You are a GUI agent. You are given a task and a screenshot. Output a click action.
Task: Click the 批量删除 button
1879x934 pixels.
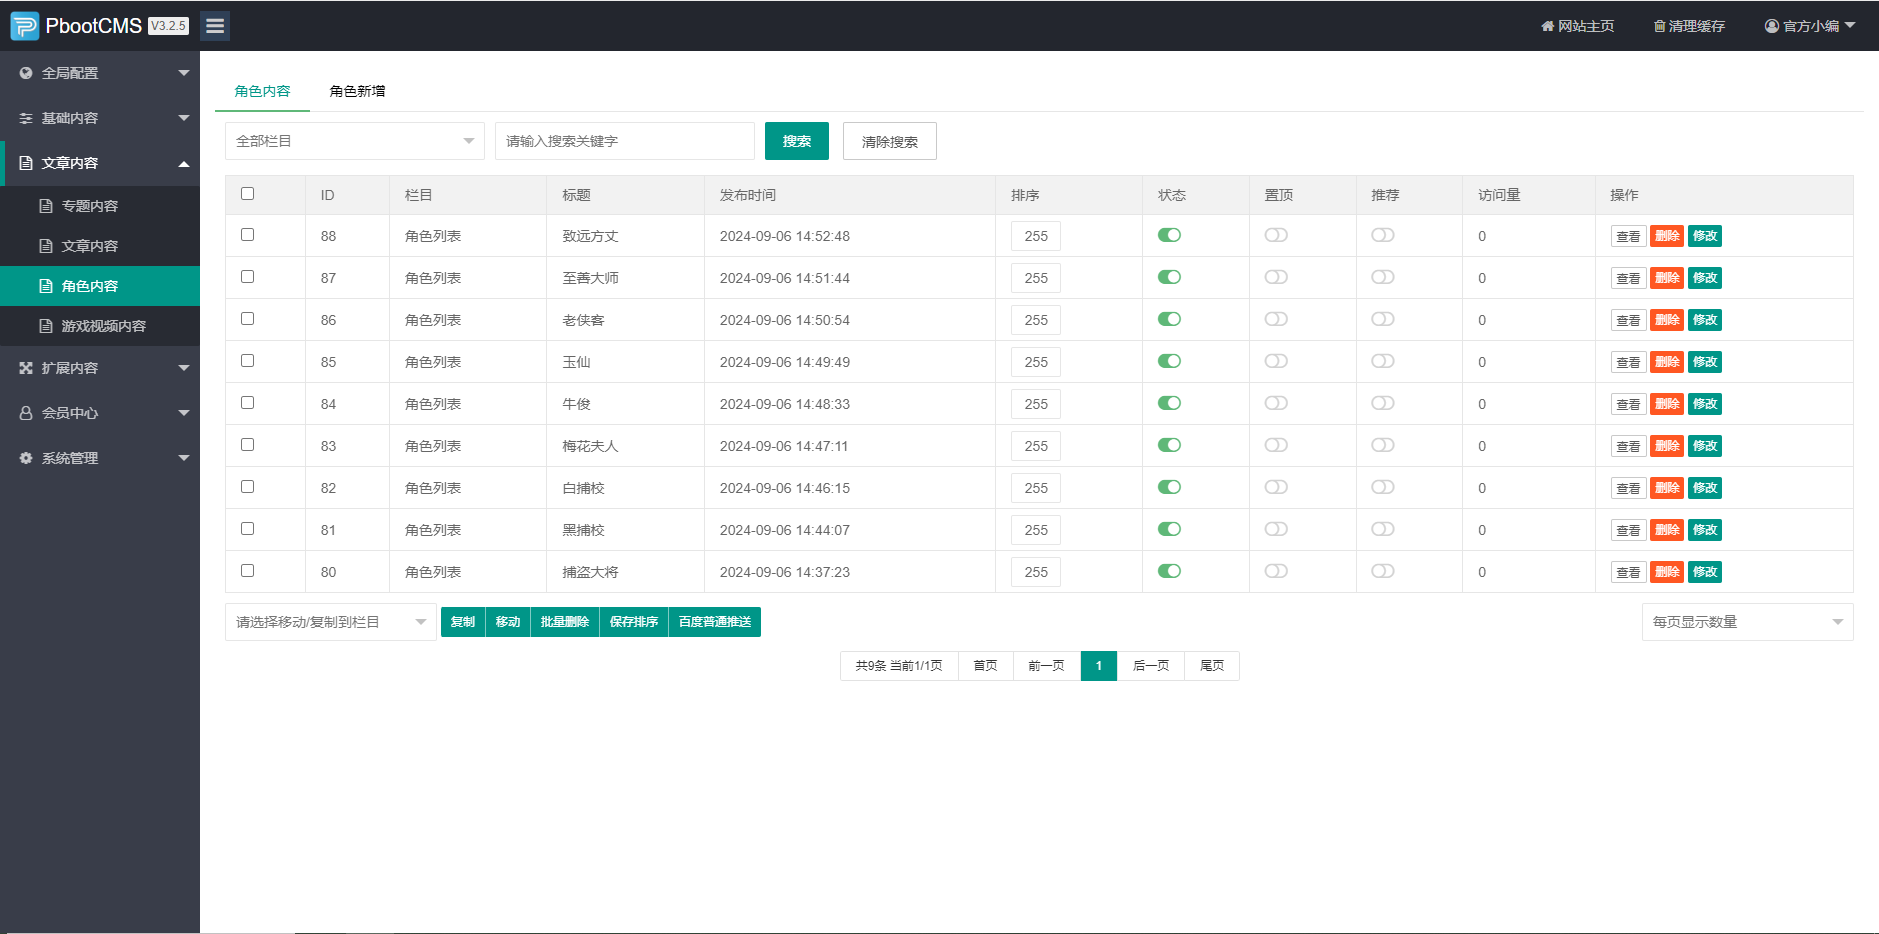(565, 622)
